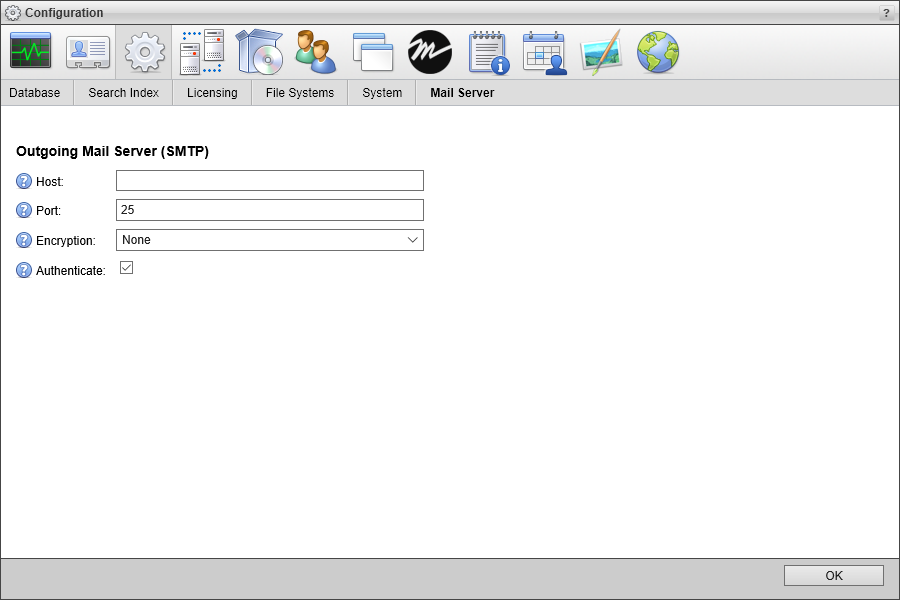
Task: Open the calendar with user icon
Action: 545,53
